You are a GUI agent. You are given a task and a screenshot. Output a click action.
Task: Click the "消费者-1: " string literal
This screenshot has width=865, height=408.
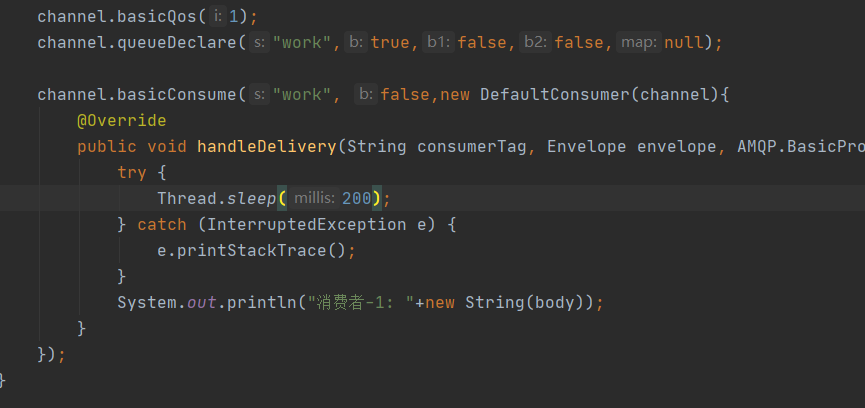[x=361, y=303]
